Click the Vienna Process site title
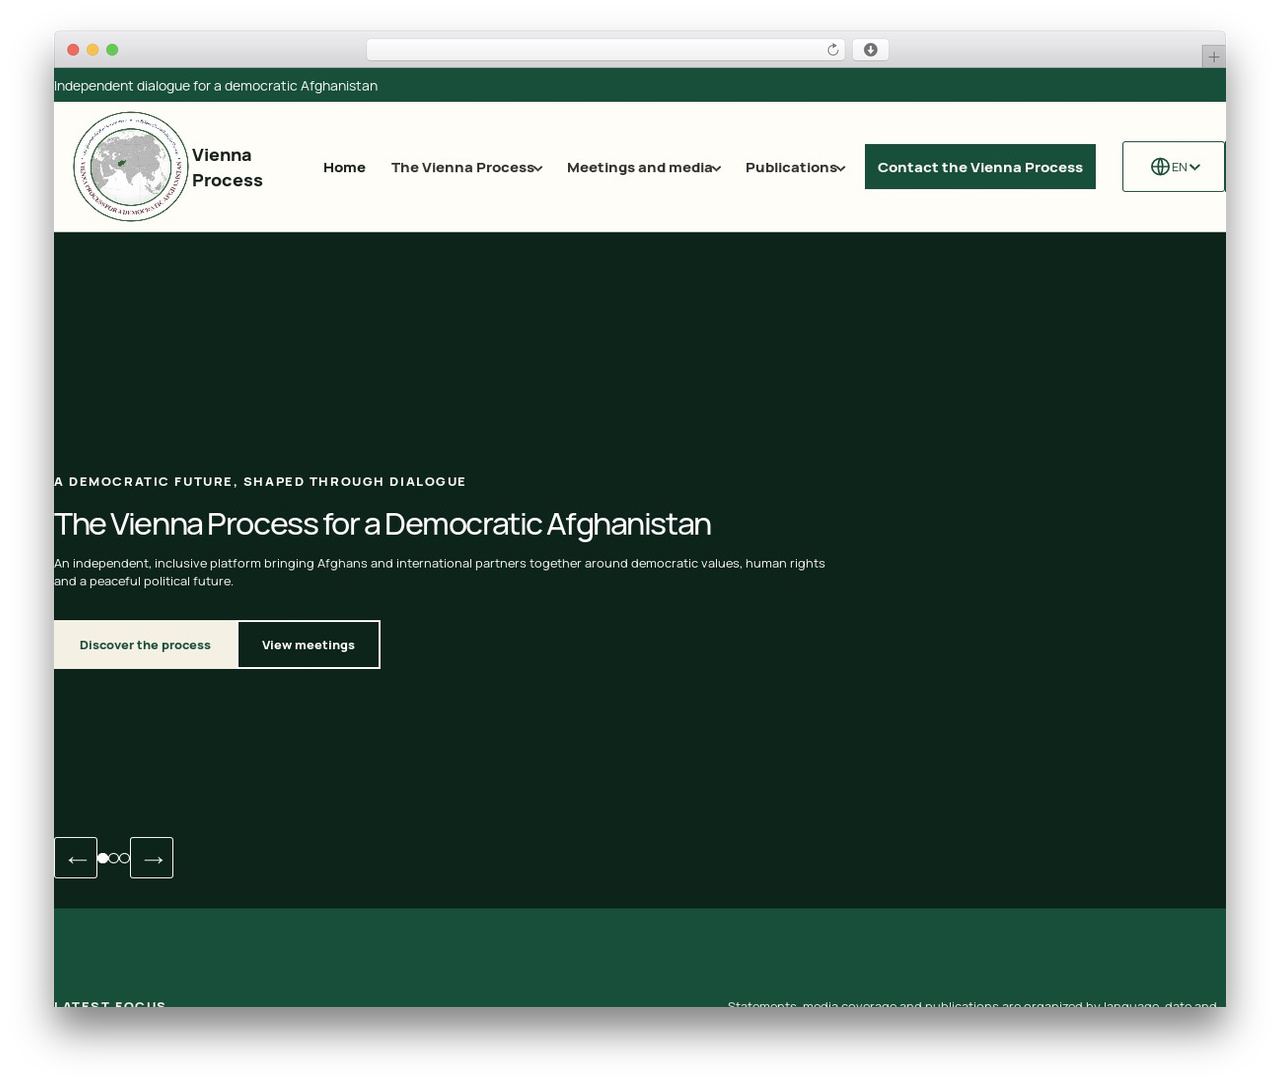The height and width of the screenshot is (1084, 1280). point(227,167)
